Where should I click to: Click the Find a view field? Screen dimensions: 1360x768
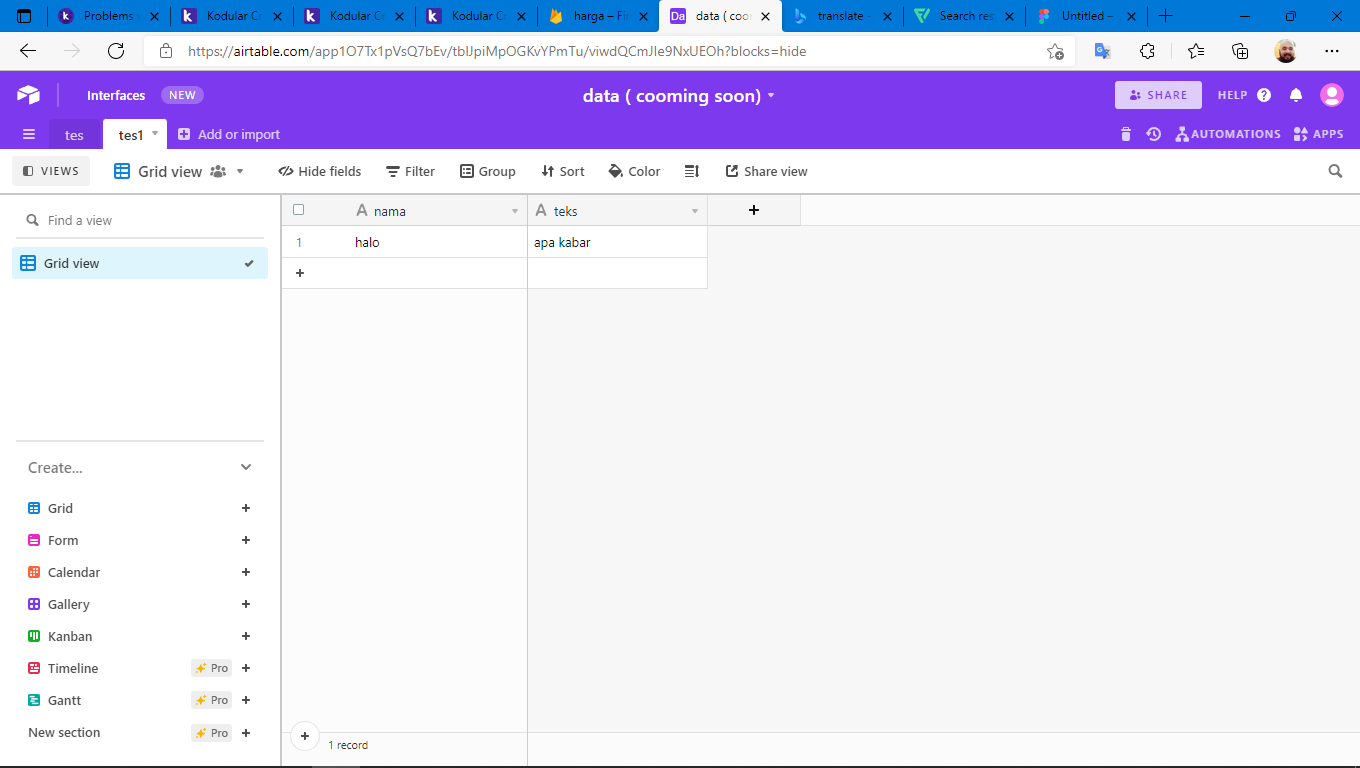(140, 220)
